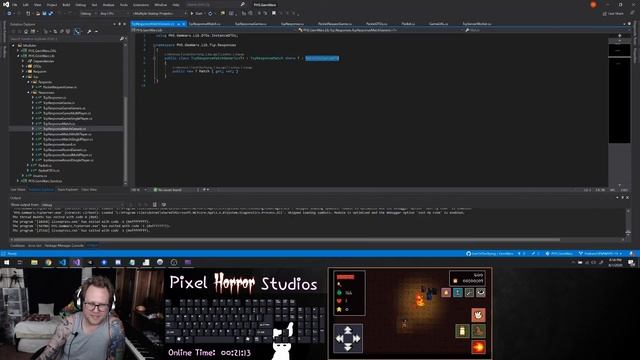
Task: Open File Explorer from the taskbar
Action: tap(34, 262)
